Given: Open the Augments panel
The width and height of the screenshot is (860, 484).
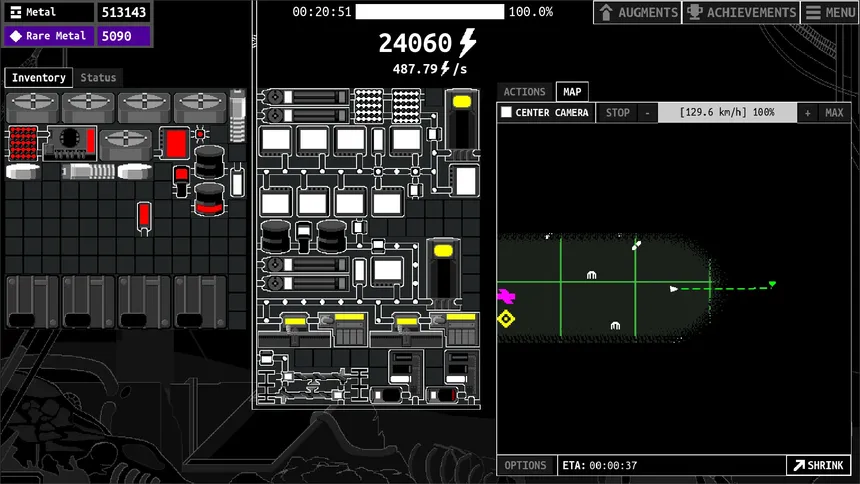Looking at the screenshot, I should [x=636, y=13].
